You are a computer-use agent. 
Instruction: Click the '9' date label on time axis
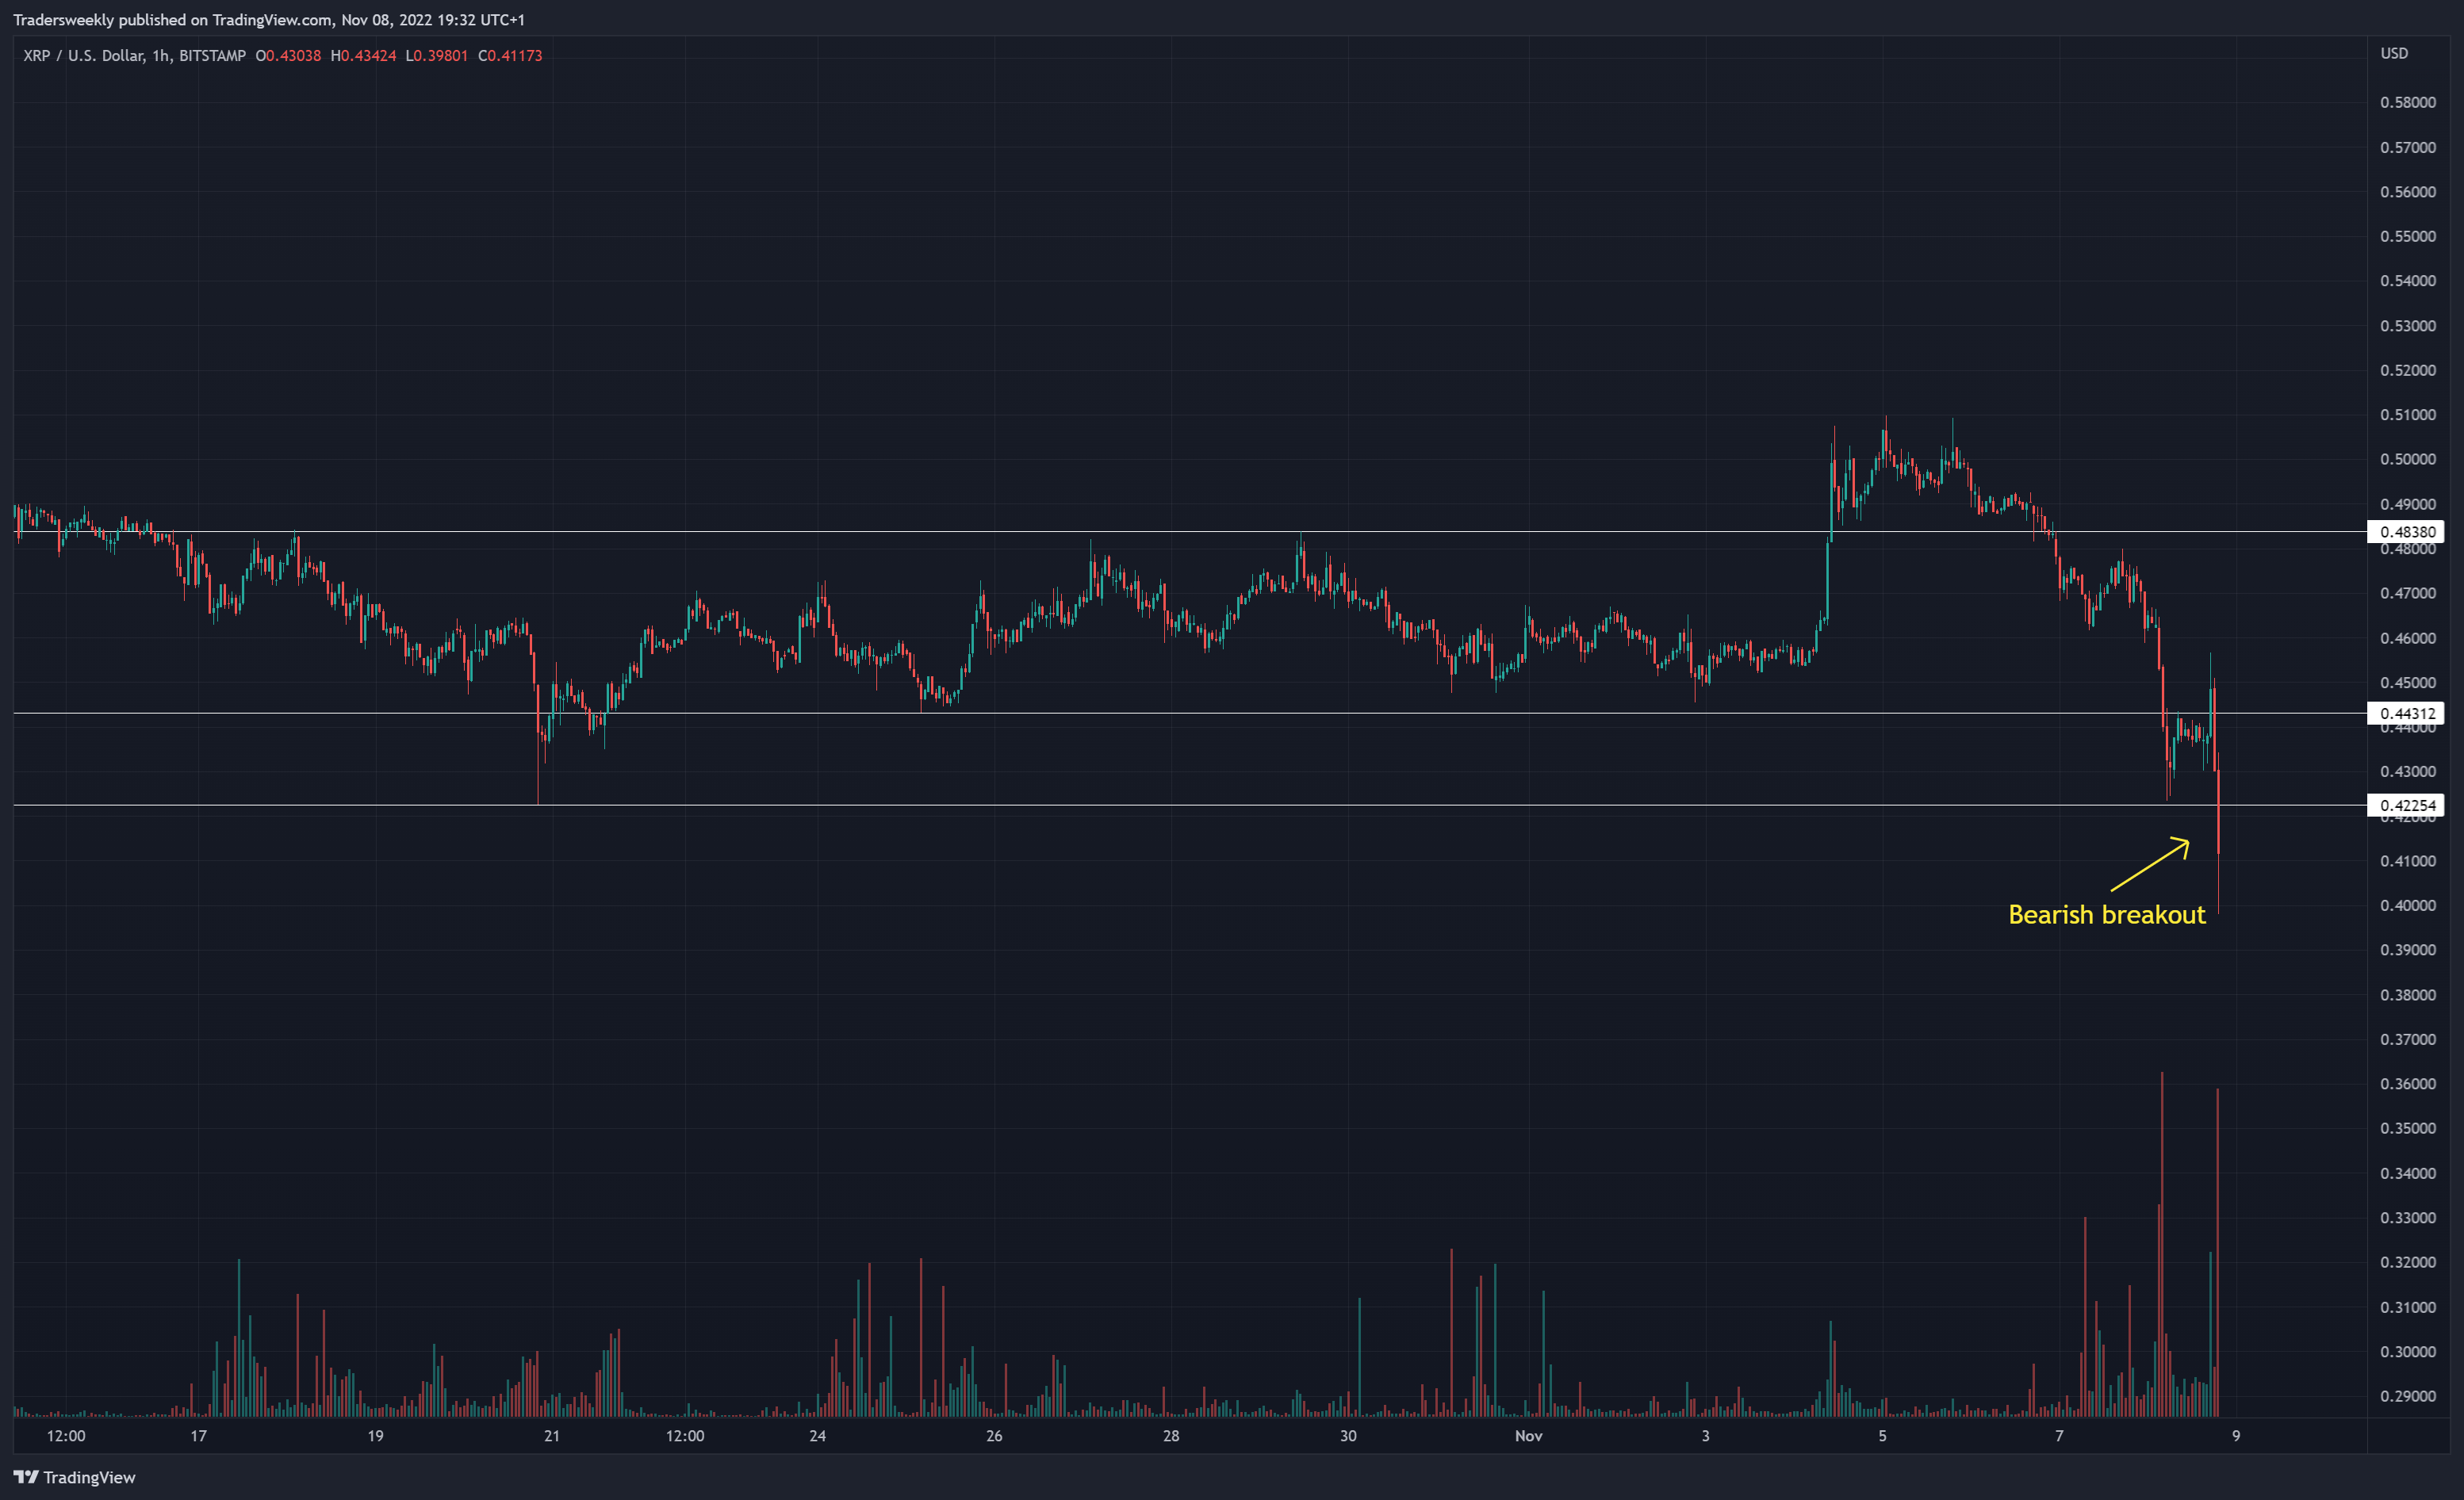tap(2236, 1436)
